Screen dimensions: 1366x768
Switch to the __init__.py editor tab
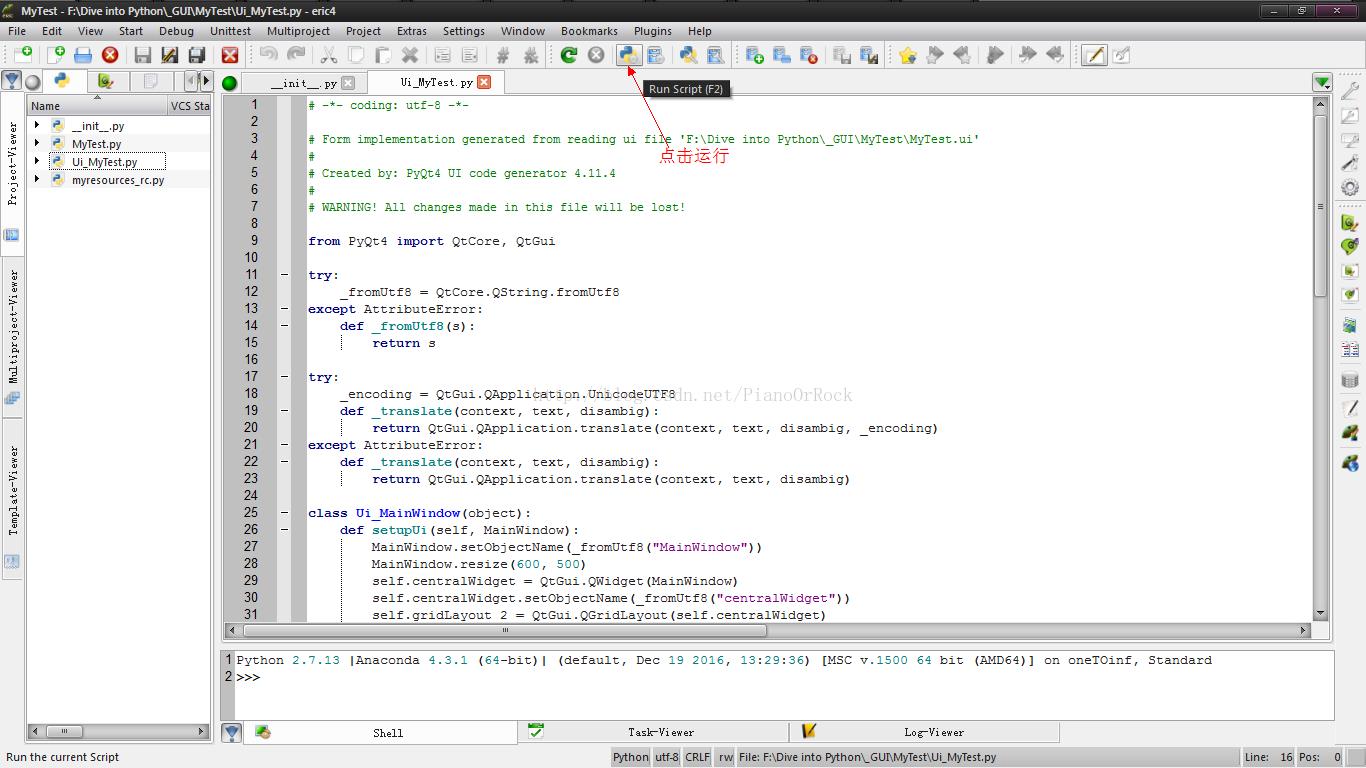(304, 83)
